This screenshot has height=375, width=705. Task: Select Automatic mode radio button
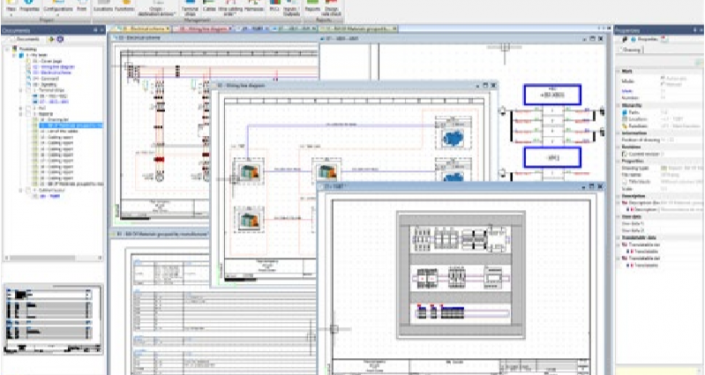663,78
